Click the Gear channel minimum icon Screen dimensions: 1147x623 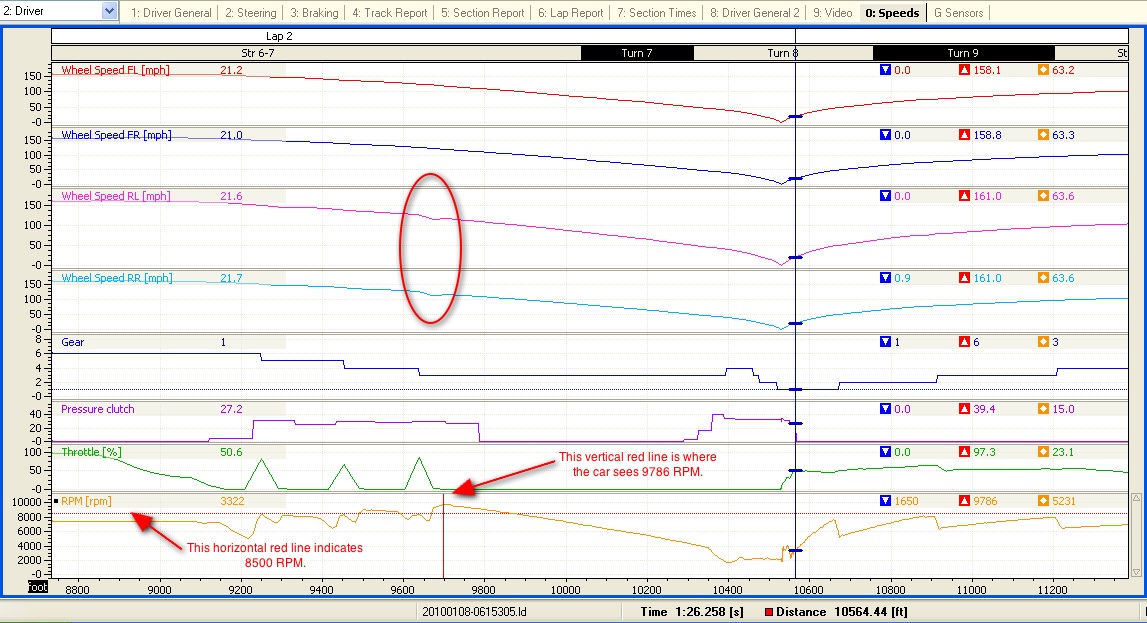click(885, 342)
